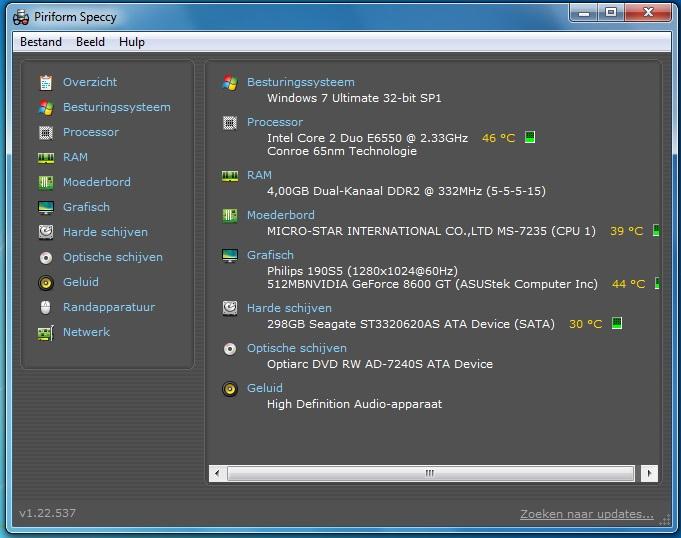681x538 pixels.
Task: Click the Harde schijven drive icon in summary panel
Action: click(x=230, y=308)
